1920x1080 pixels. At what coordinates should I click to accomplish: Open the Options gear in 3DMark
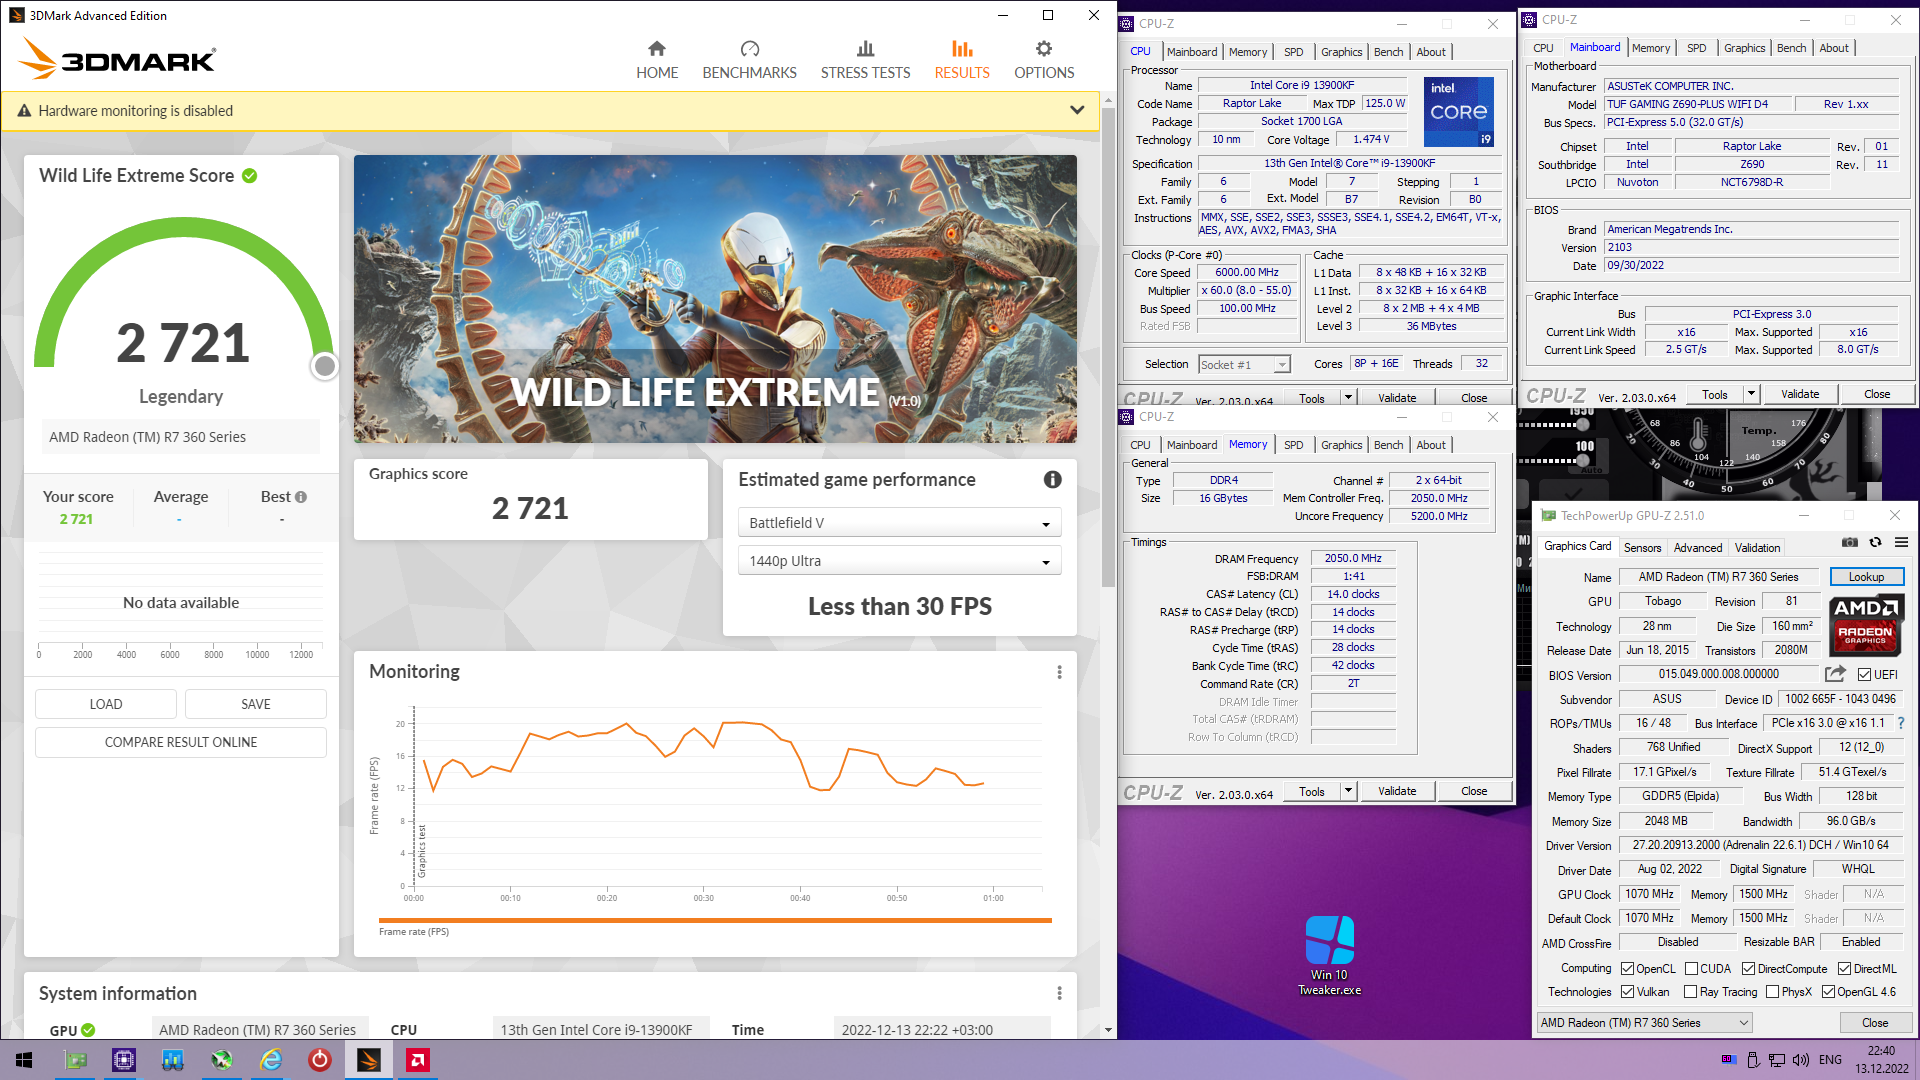1044,60
